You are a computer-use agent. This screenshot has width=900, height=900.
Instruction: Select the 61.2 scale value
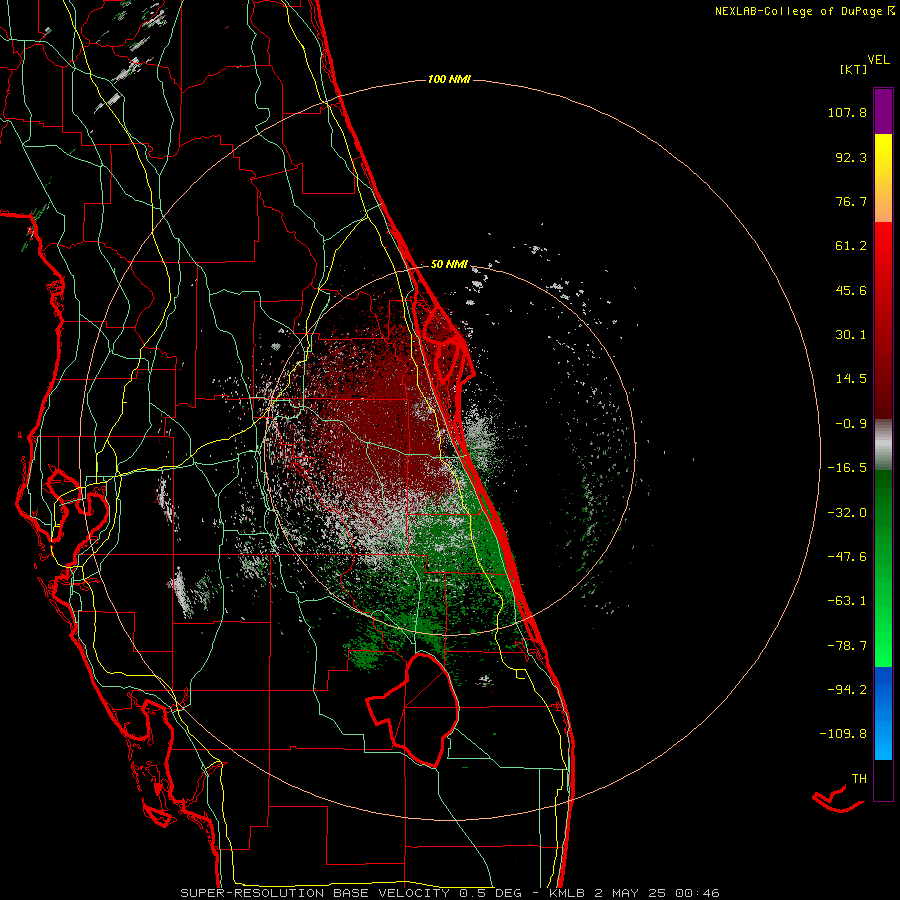[x=851, y=246]
